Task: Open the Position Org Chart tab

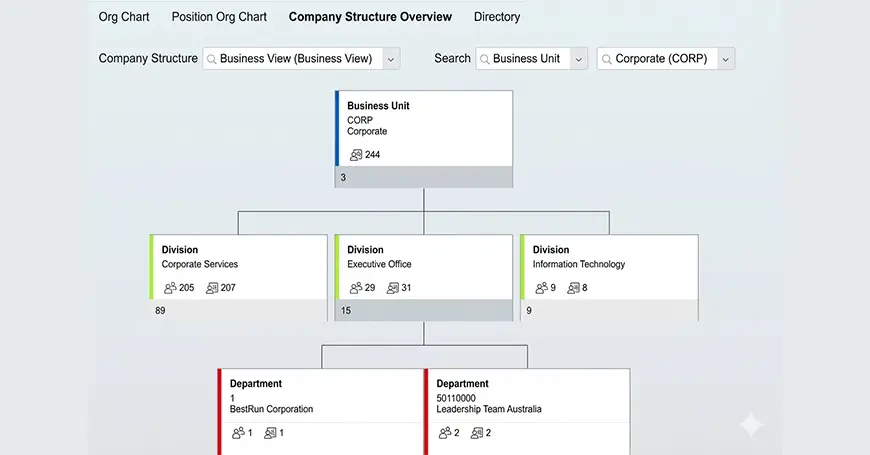Action: pyautogui.click(x=219, y=17)
